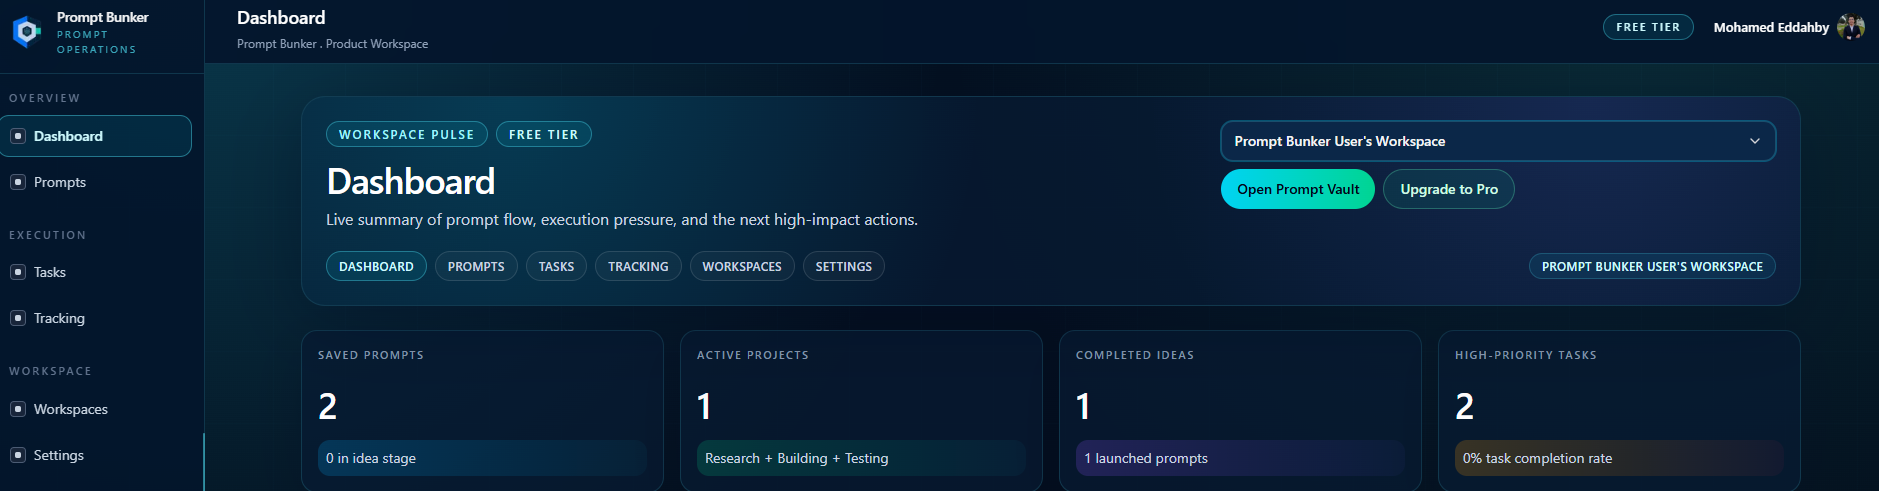The height and width of the screenshot is (491, 1879).
Task: Click '0% task completion rate' text
Action: click(1537, 458)
